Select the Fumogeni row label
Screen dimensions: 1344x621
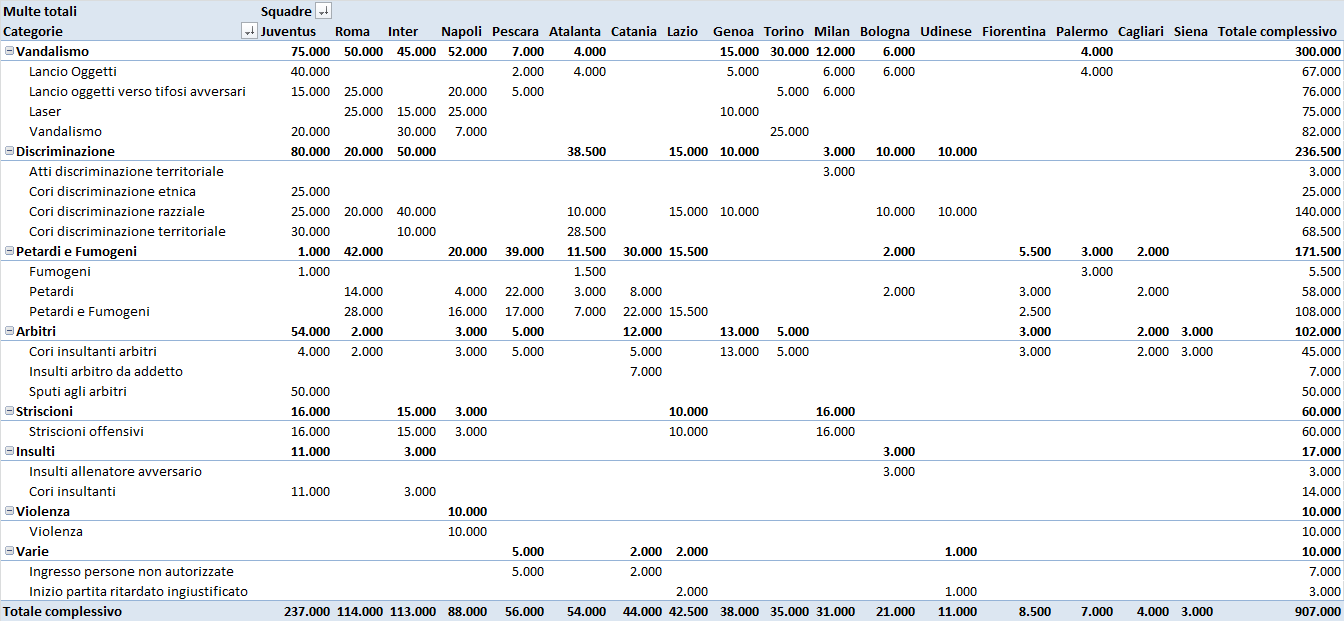tap(60, 271)
